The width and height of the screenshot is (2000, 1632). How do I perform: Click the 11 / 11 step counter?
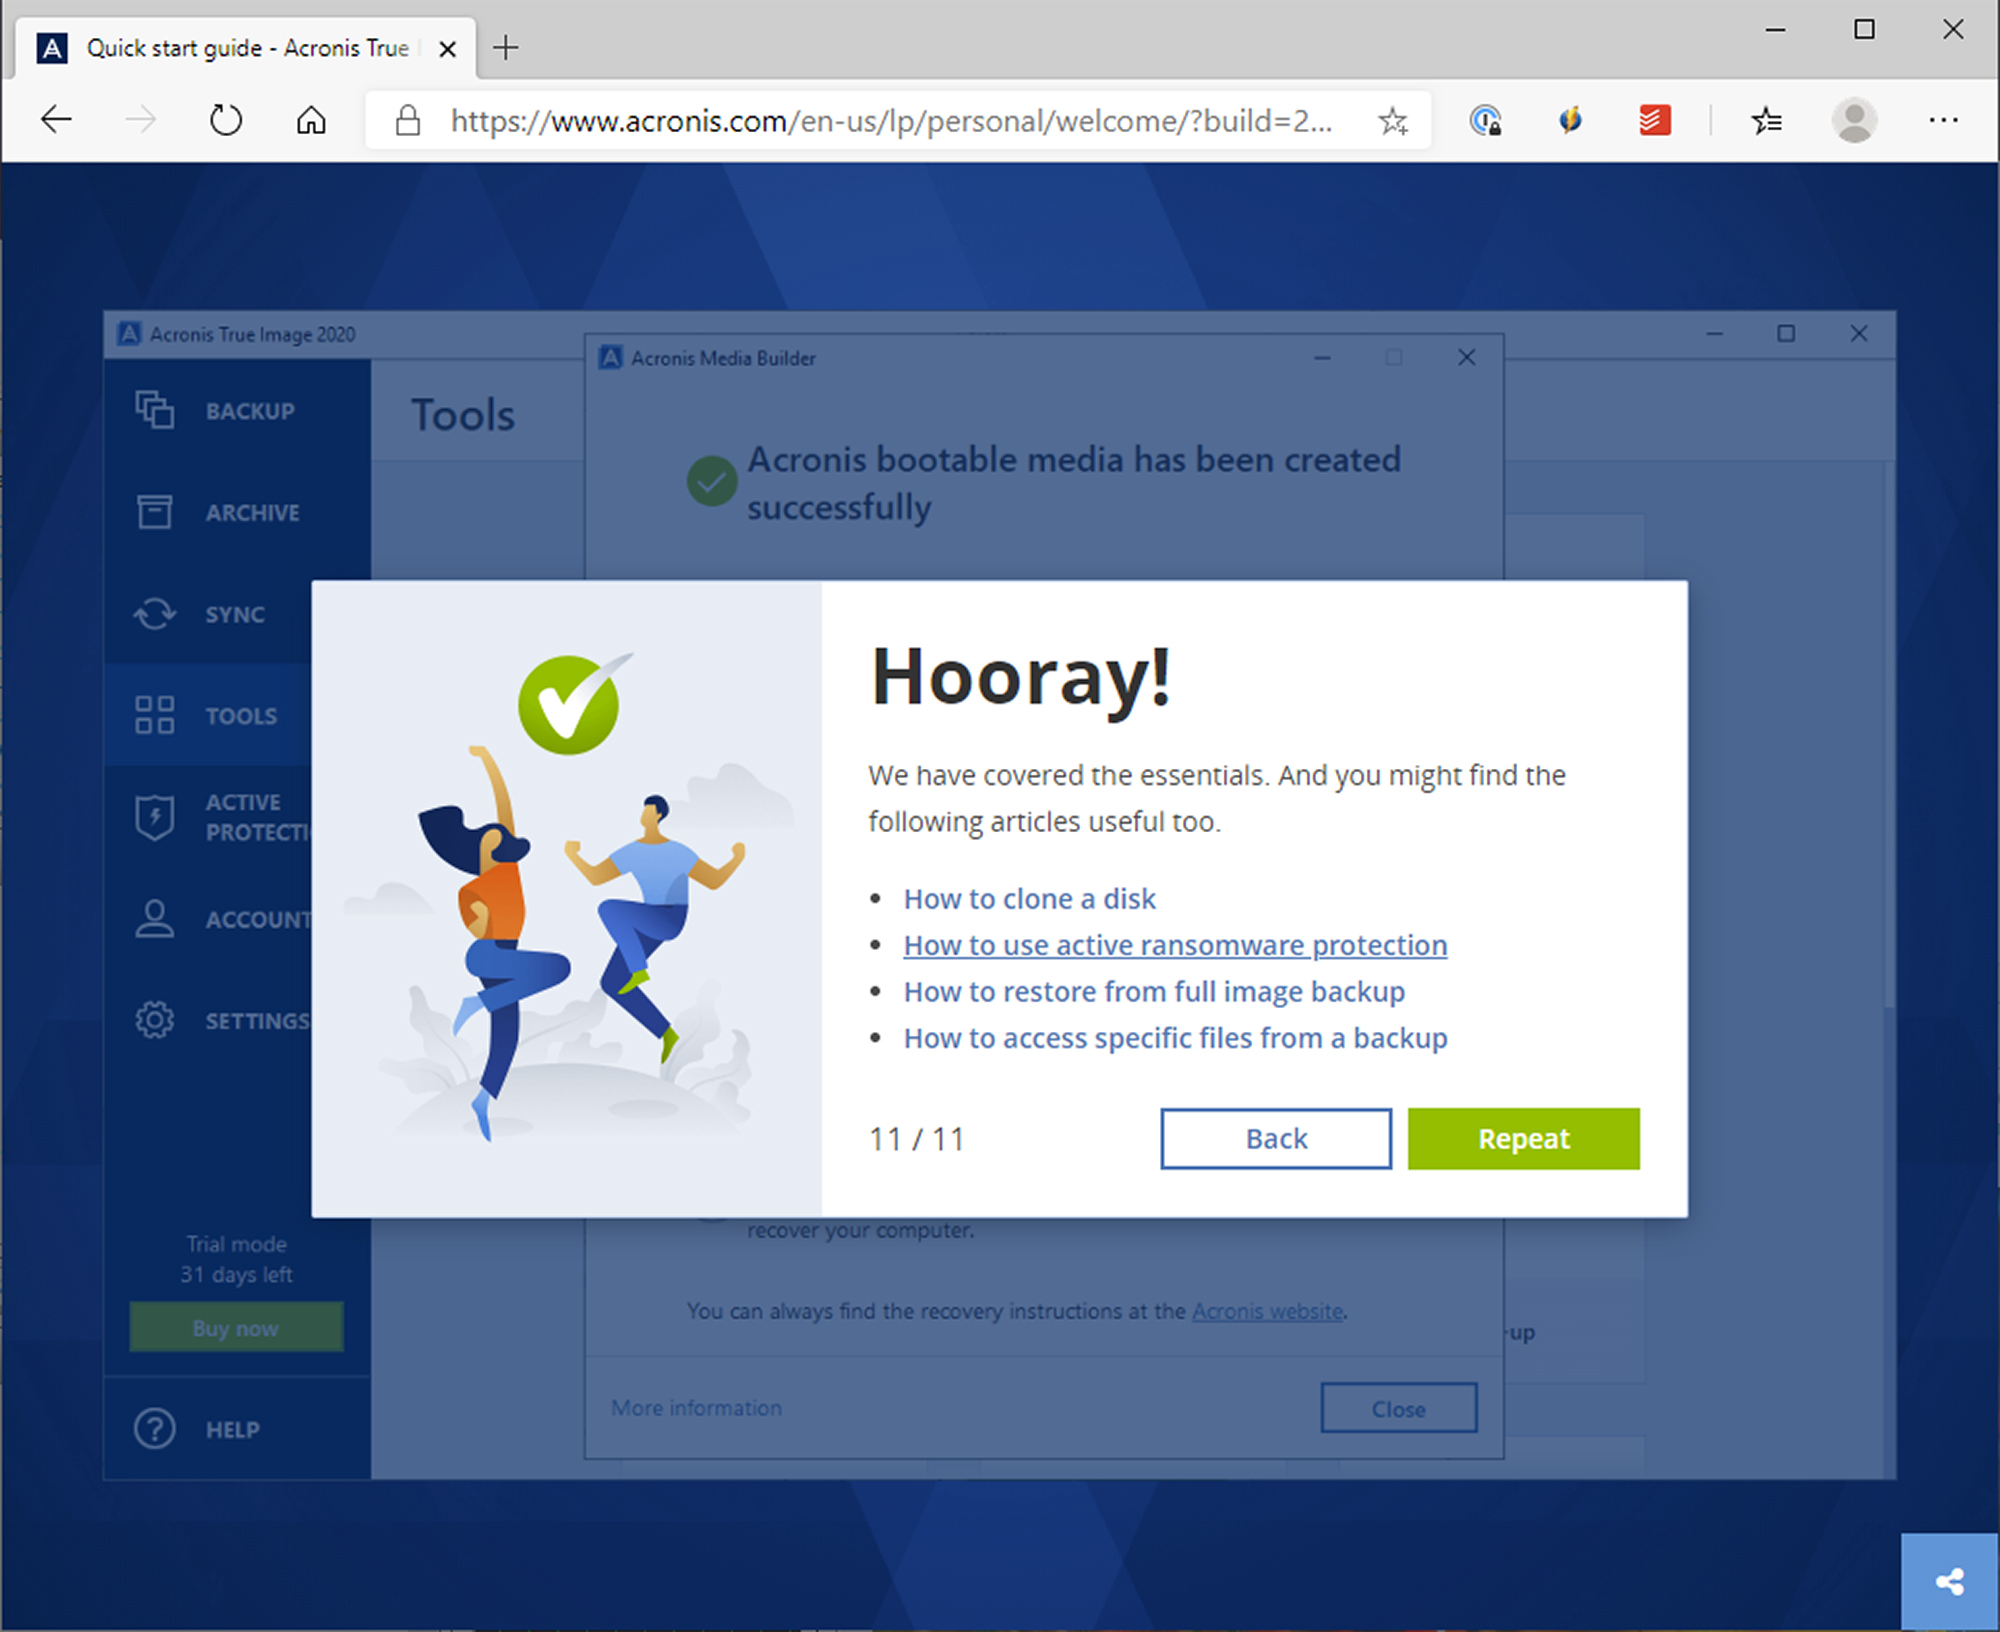(x=917, y=1139)
